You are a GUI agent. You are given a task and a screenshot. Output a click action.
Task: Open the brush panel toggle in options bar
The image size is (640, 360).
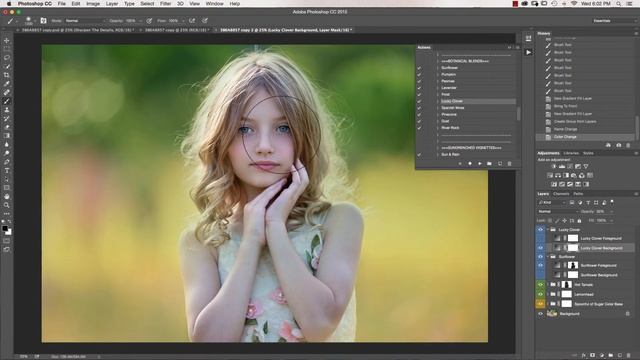coord(43,21)
